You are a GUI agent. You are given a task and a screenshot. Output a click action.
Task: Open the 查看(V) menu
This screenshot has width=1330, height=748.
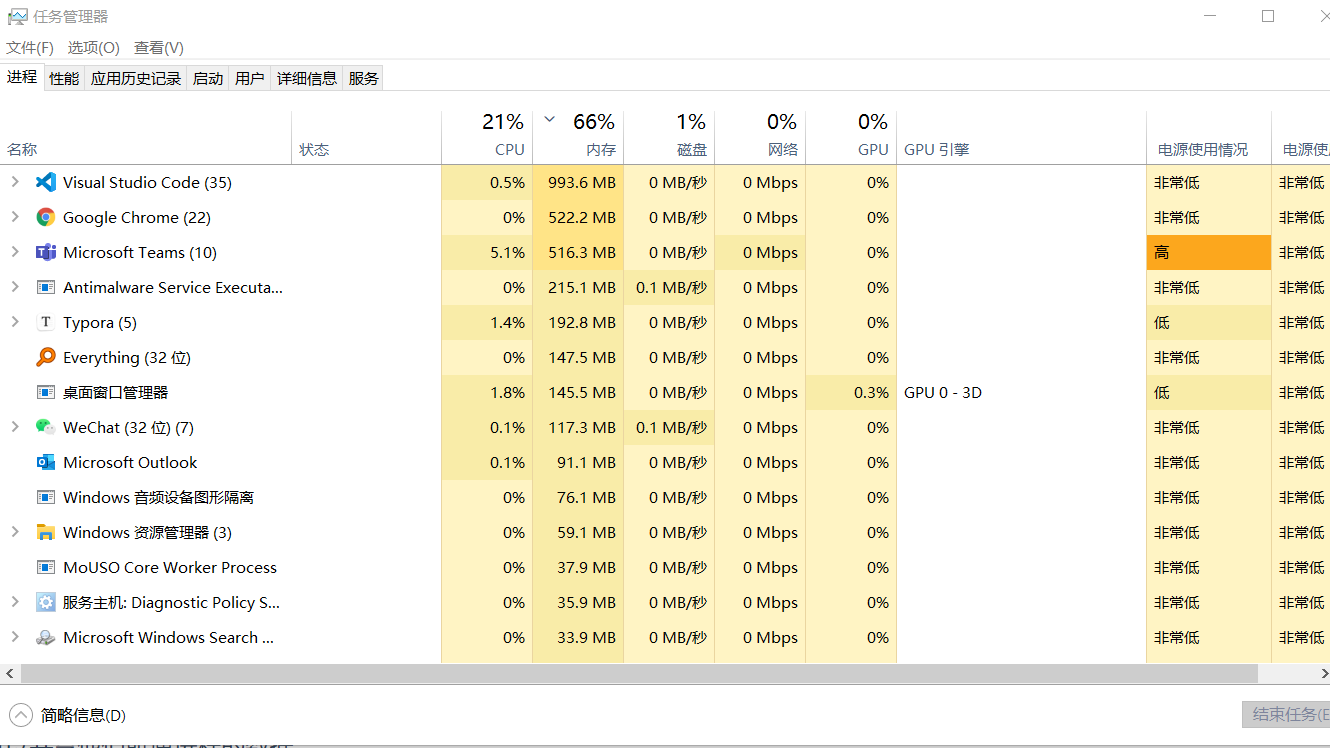coord(159,47)
